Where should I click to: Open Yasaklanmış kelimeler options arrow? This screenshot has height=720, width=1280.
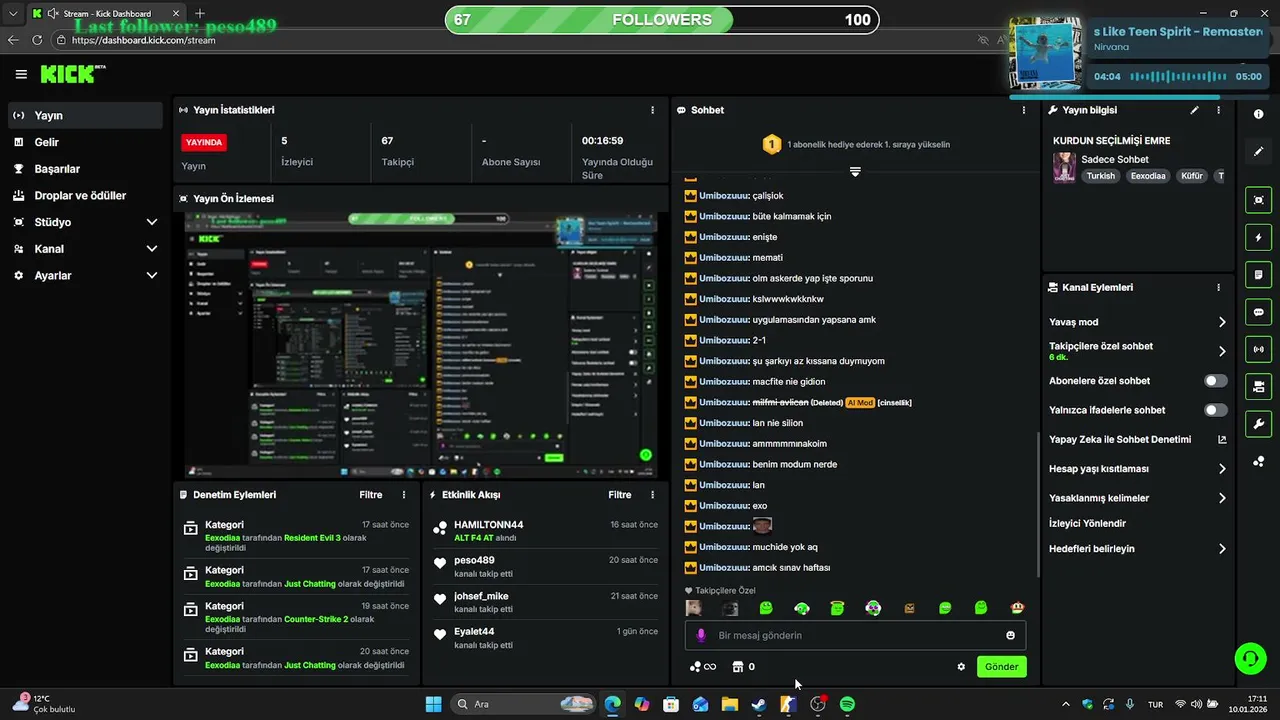tap(1221, 498)
